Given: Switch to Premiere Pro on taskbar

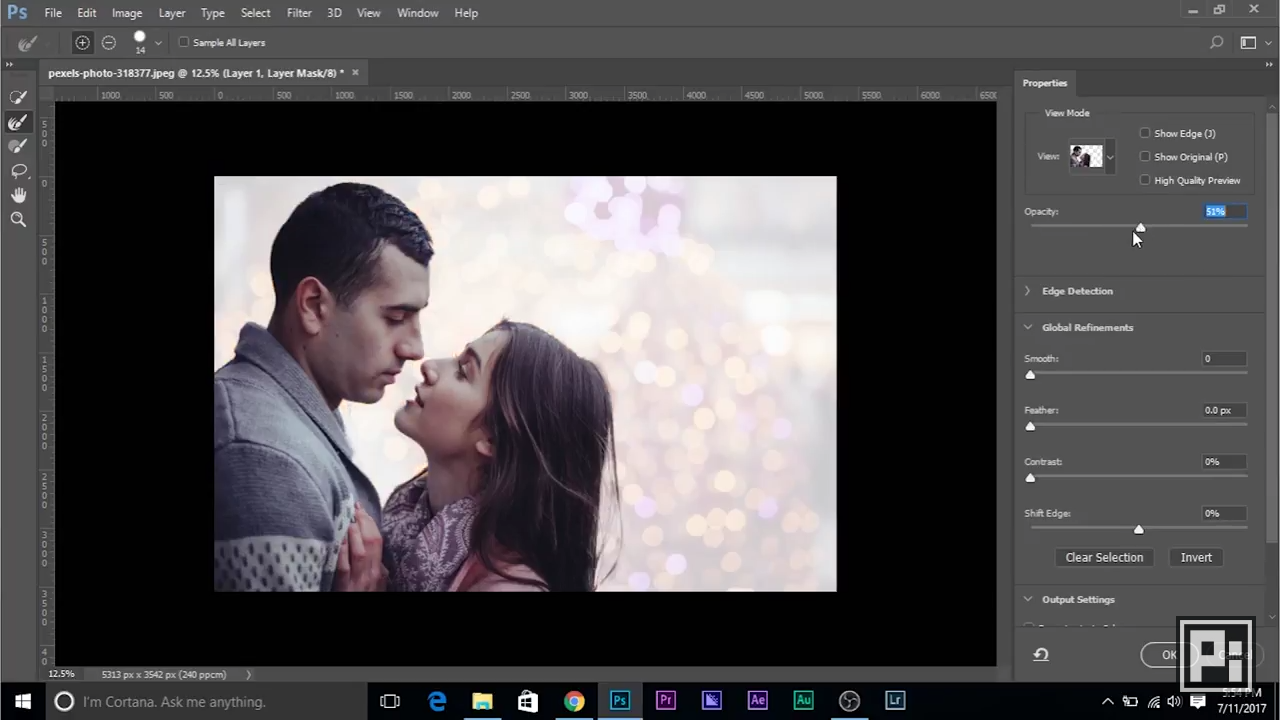Looking at the screenshot, I should point(665,701).
